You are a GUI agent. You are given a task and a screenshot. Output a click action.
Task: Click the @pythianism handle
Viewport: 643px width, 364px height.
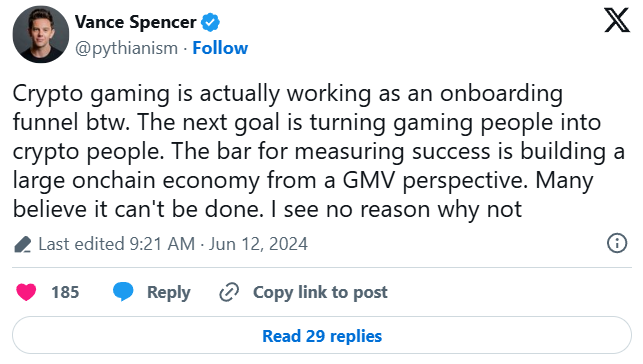pyautogui.click(x=126, y=48)
